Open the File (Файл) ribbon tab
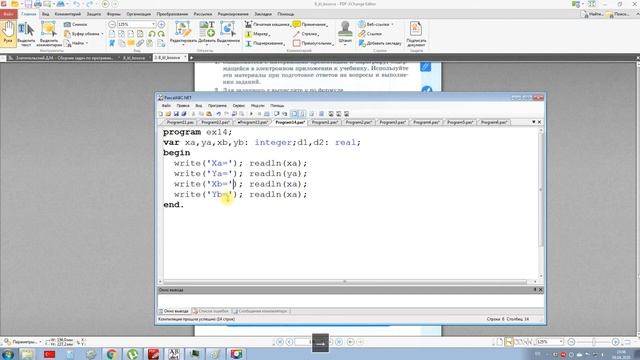The height and width of the screenshot is (360, 640). [x=8, y=14]
